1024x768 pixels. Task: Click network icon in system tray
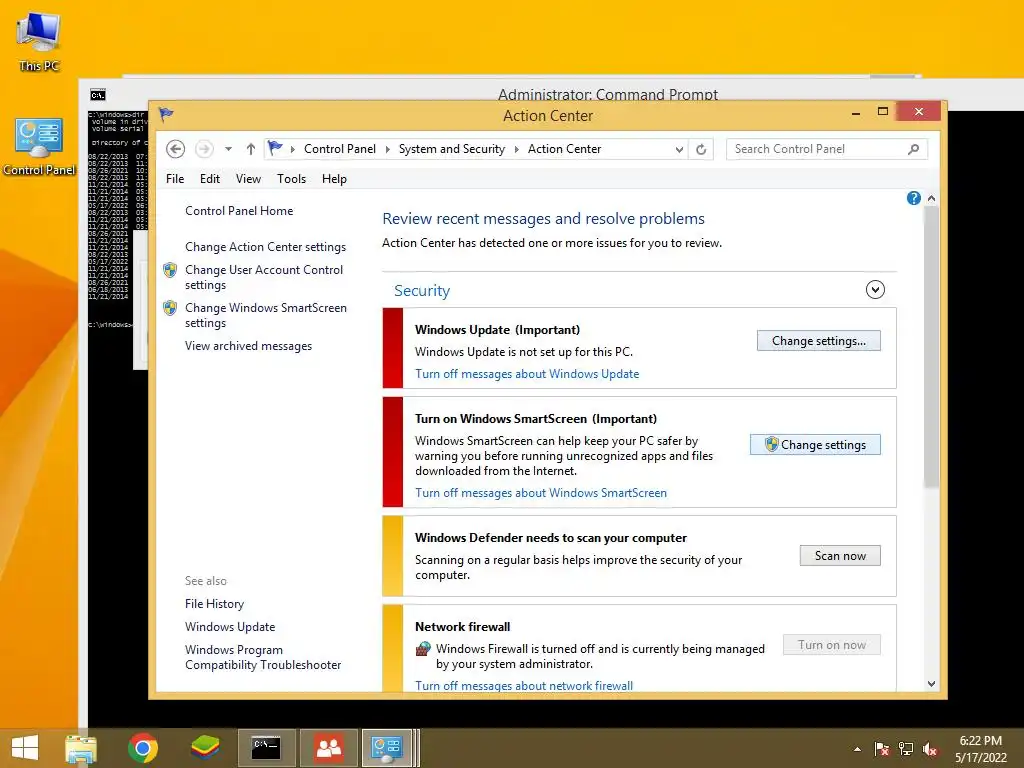pos(906,749)
